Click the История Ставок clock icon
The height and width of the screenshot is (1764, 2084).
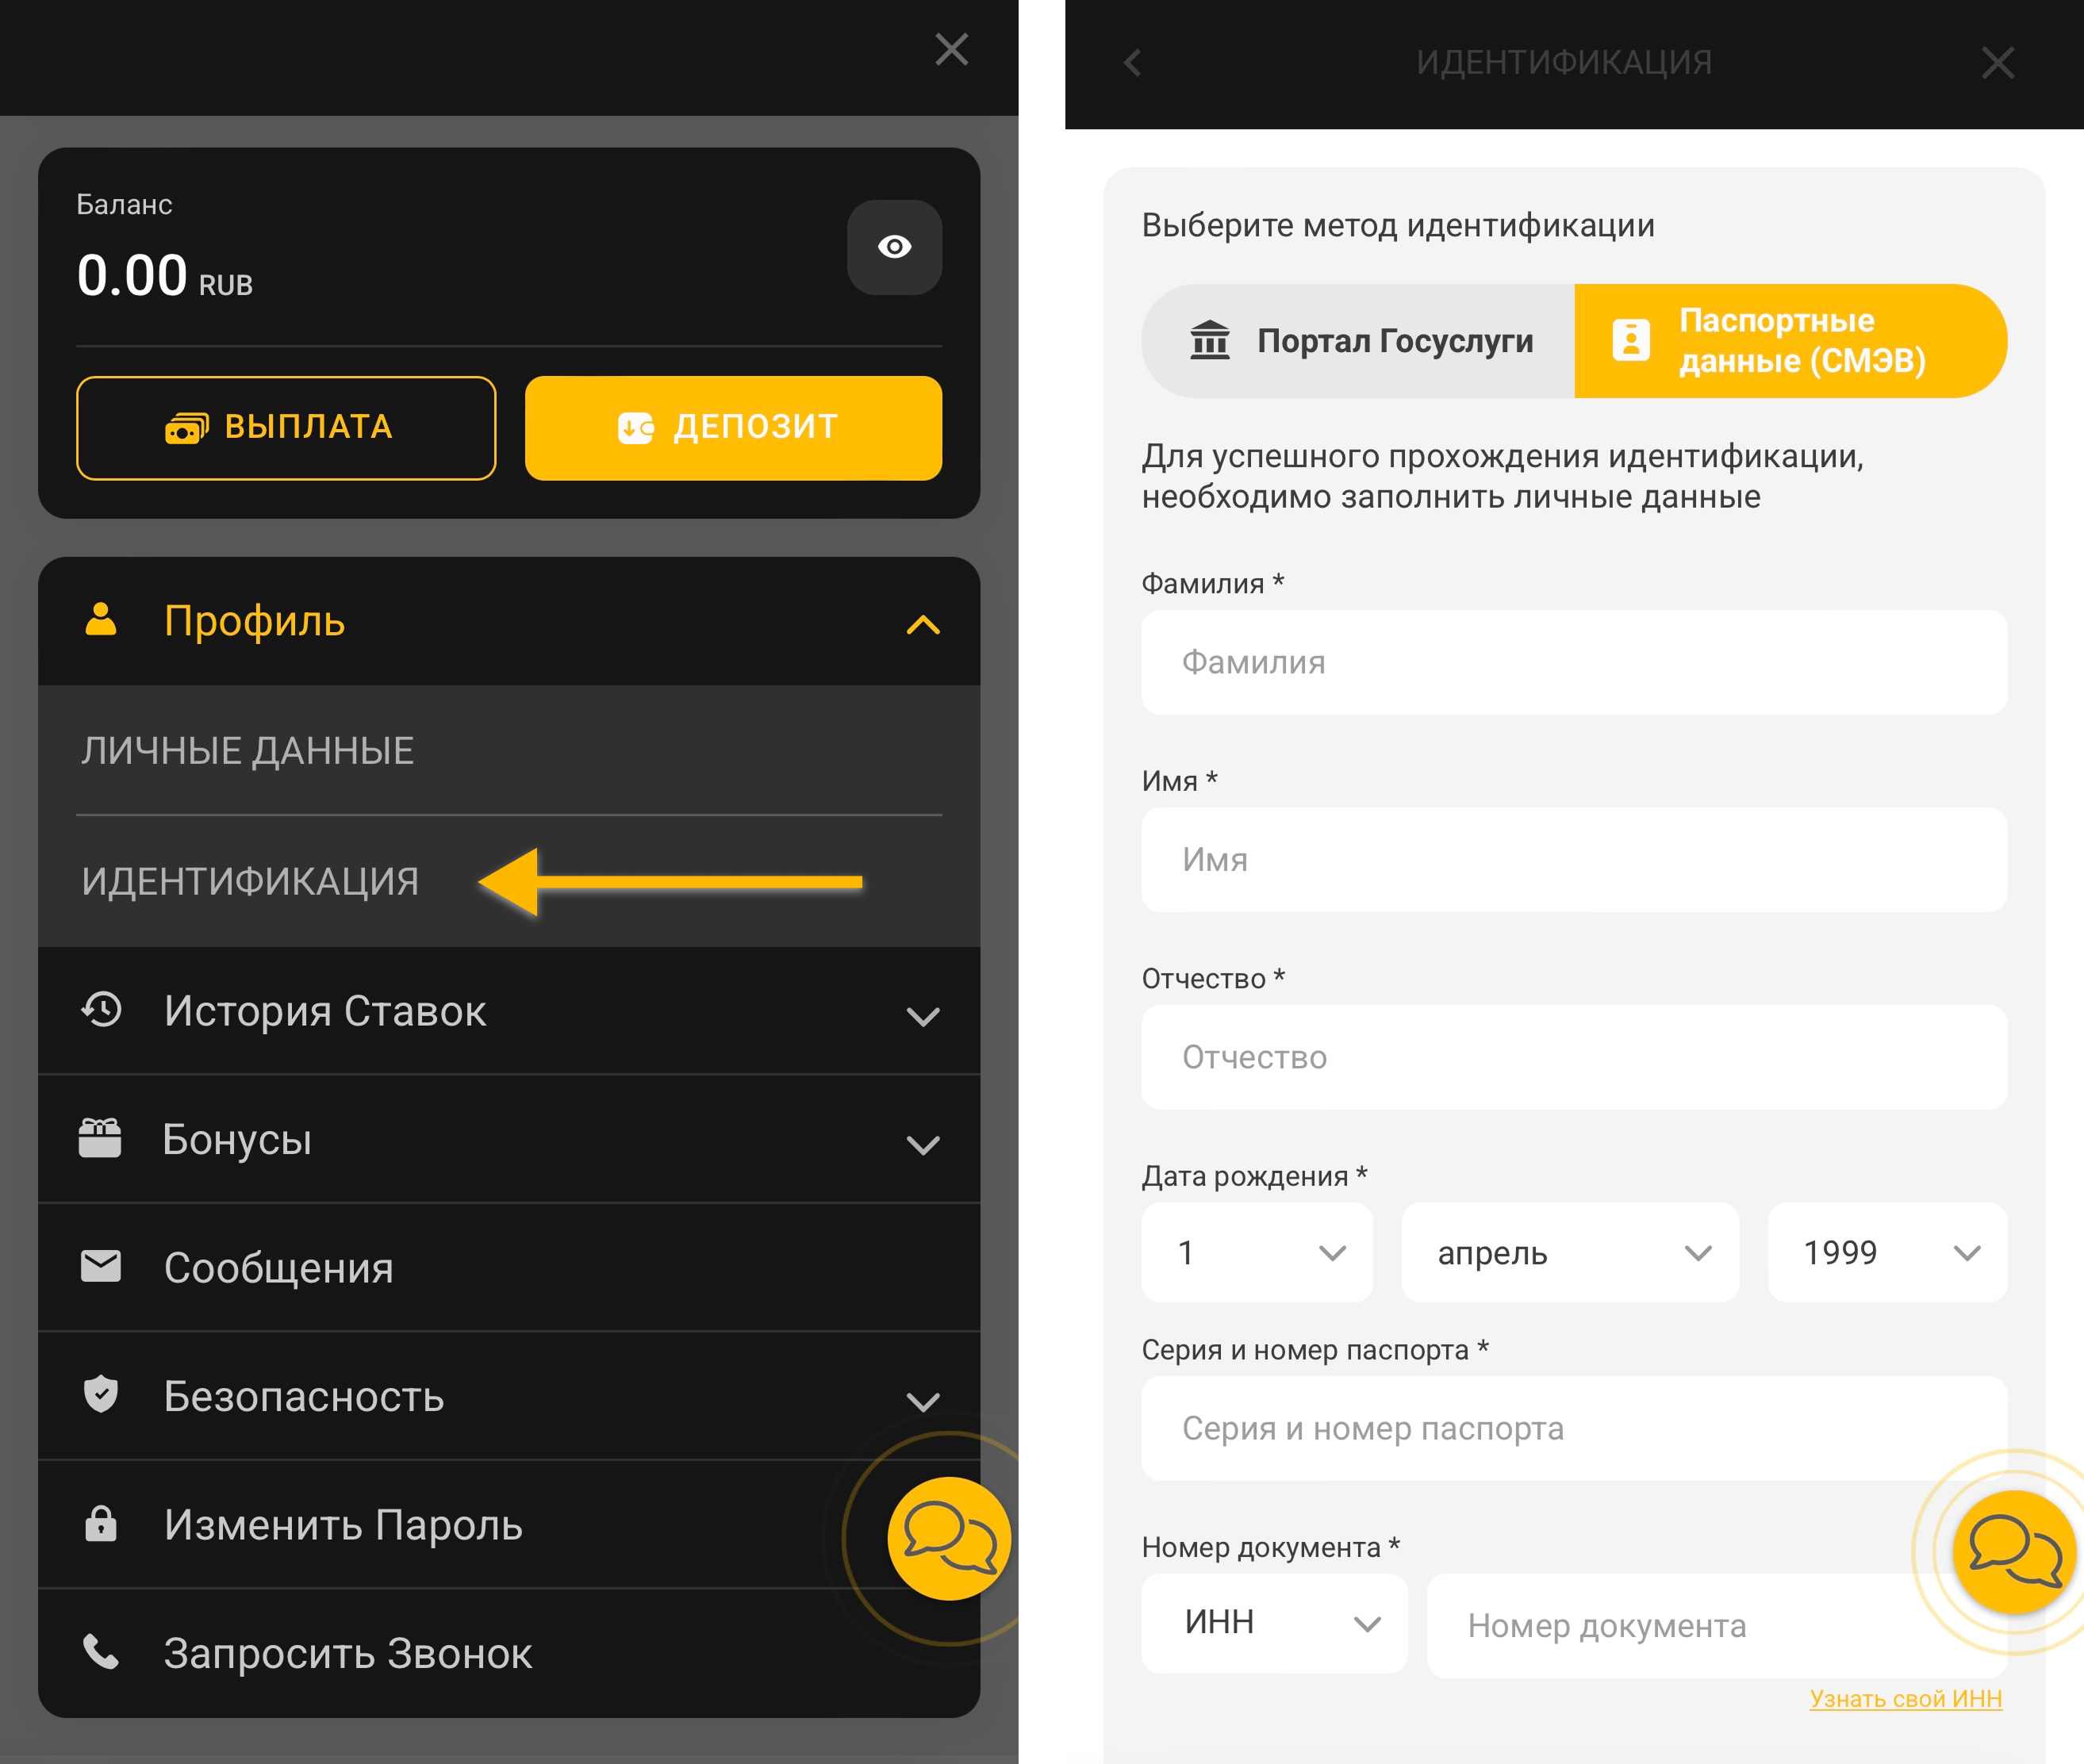[101, 1010]
